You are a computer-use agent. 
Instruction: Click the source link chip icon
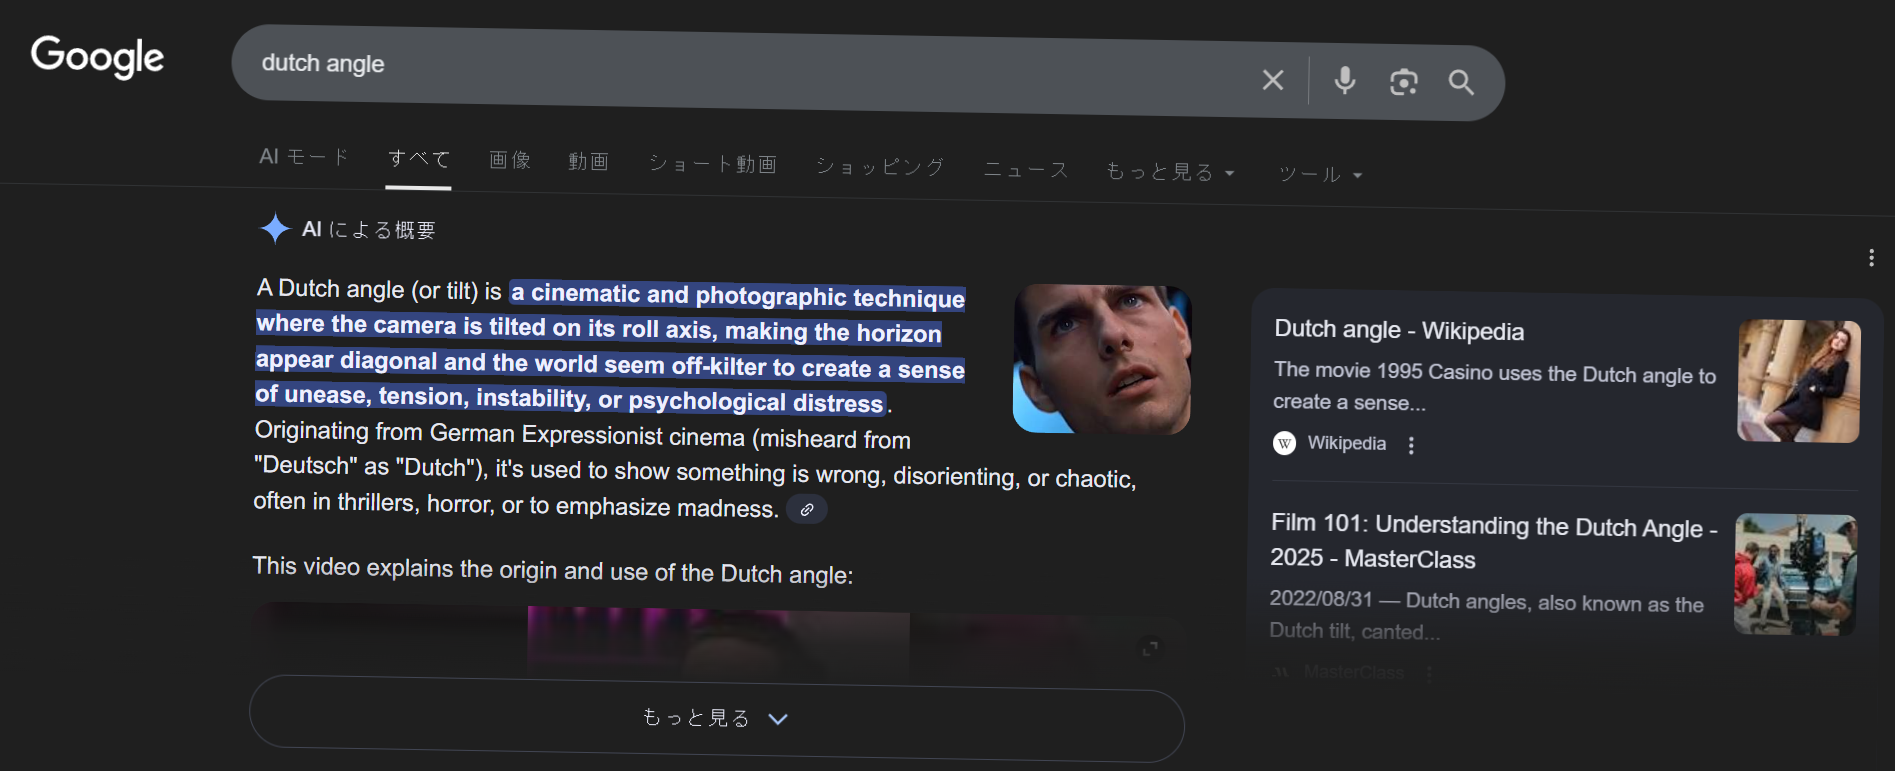[806, 509]
